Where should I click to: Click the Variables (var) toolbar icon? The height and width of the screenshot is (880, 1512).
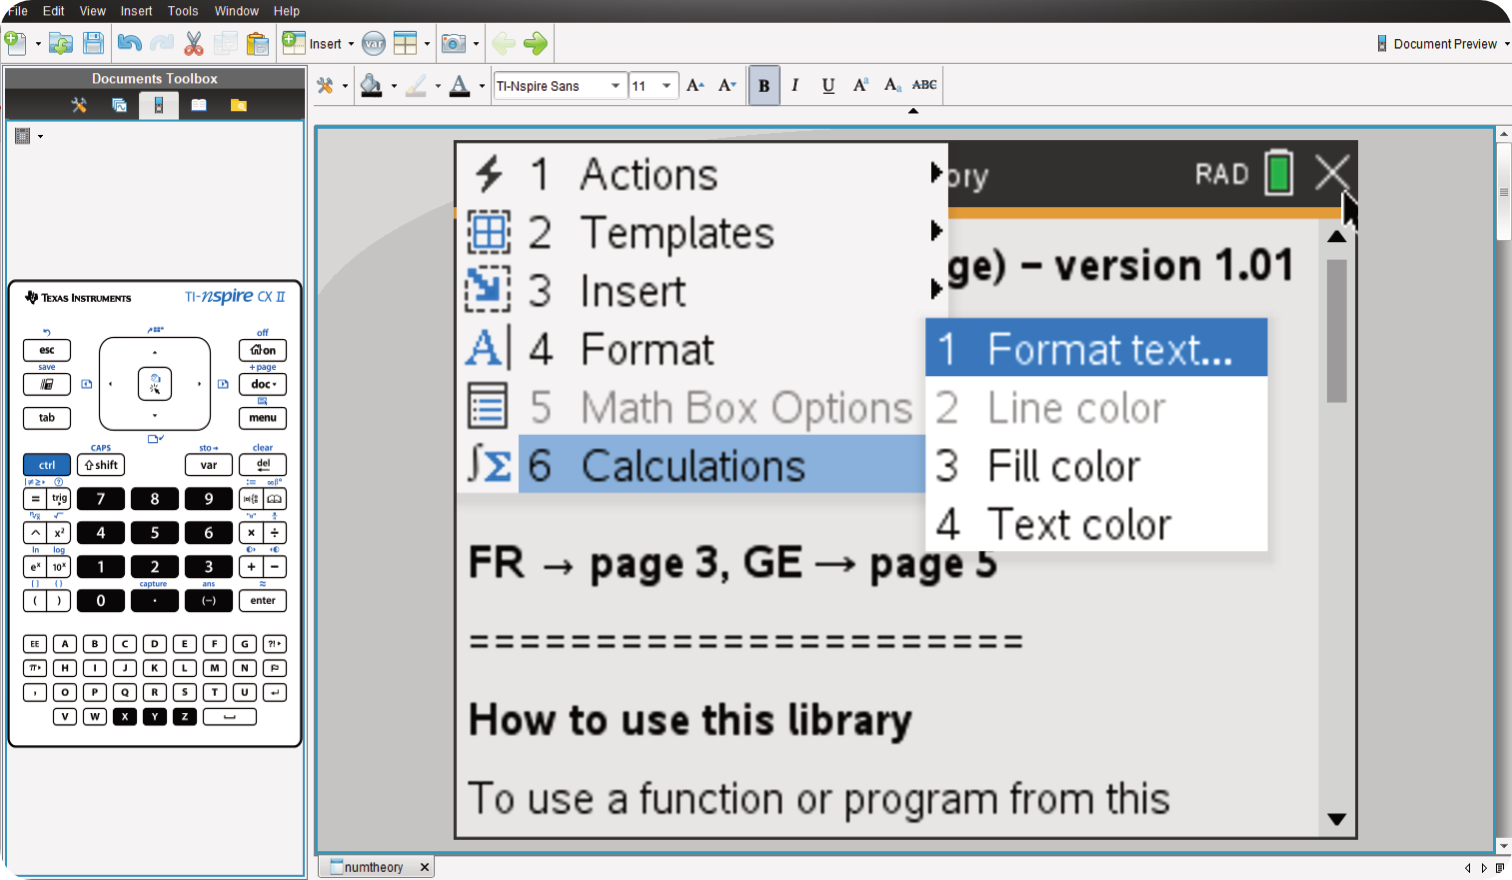click(x=373, y=43)
